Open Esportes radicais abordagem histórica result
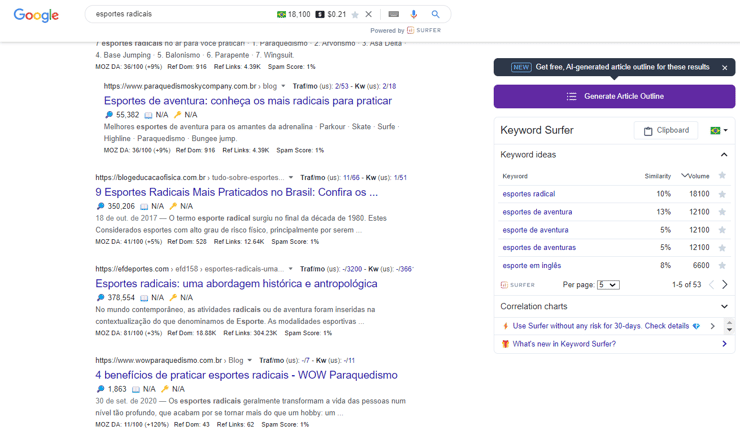This screenshot has height=439, width=740. tap(236, 283)
